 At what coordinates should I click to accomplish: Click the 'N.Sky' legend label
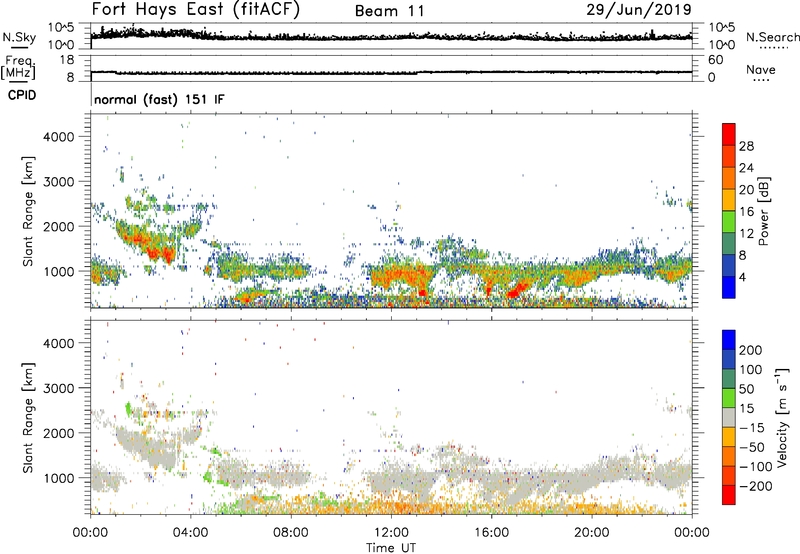click(19, 37)
